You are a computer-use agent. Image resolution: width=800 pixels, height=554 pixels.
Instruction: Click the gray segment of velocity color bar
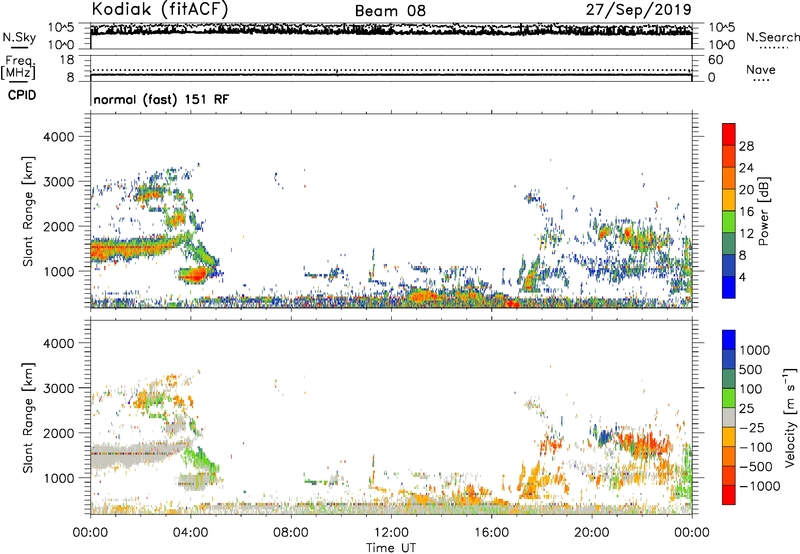729,418
